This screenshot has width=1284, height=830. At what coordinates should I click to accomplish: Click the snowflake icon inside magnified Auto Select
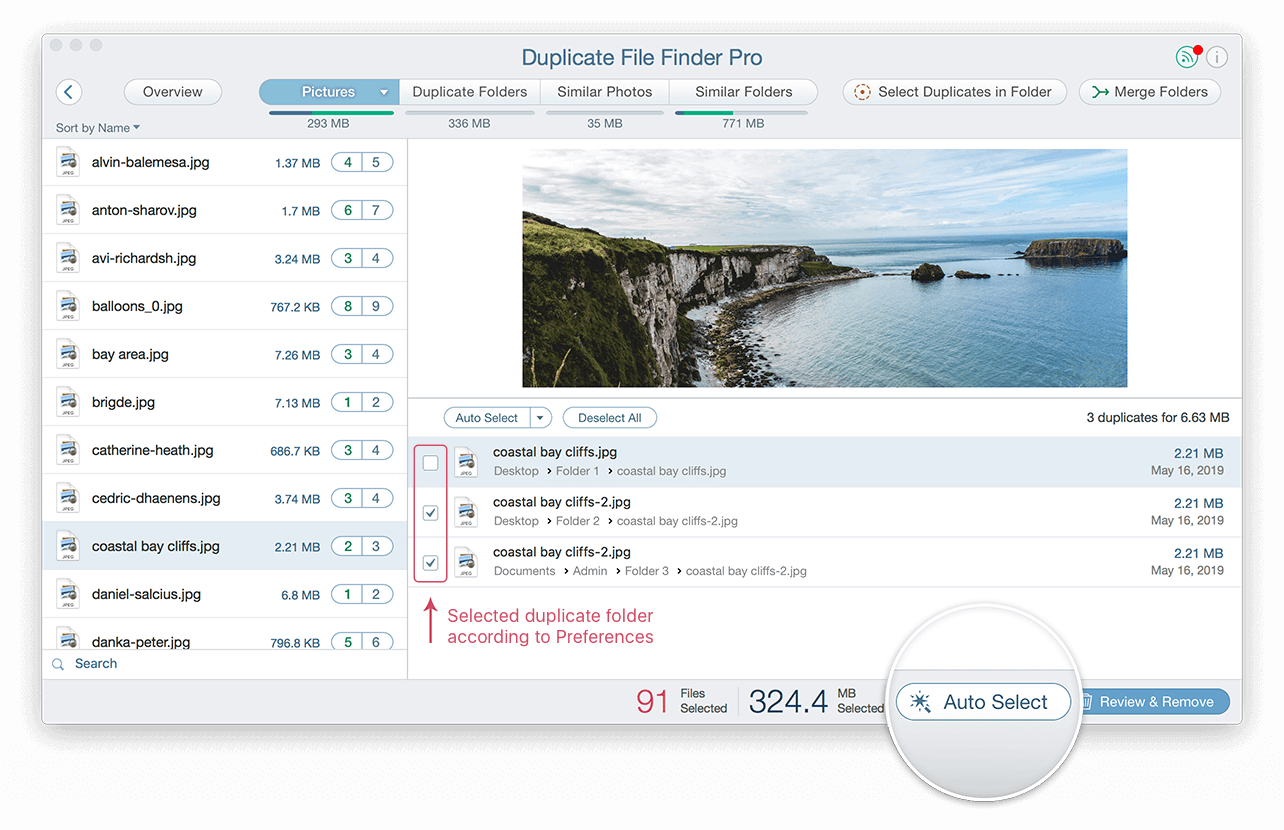[921, 701]
